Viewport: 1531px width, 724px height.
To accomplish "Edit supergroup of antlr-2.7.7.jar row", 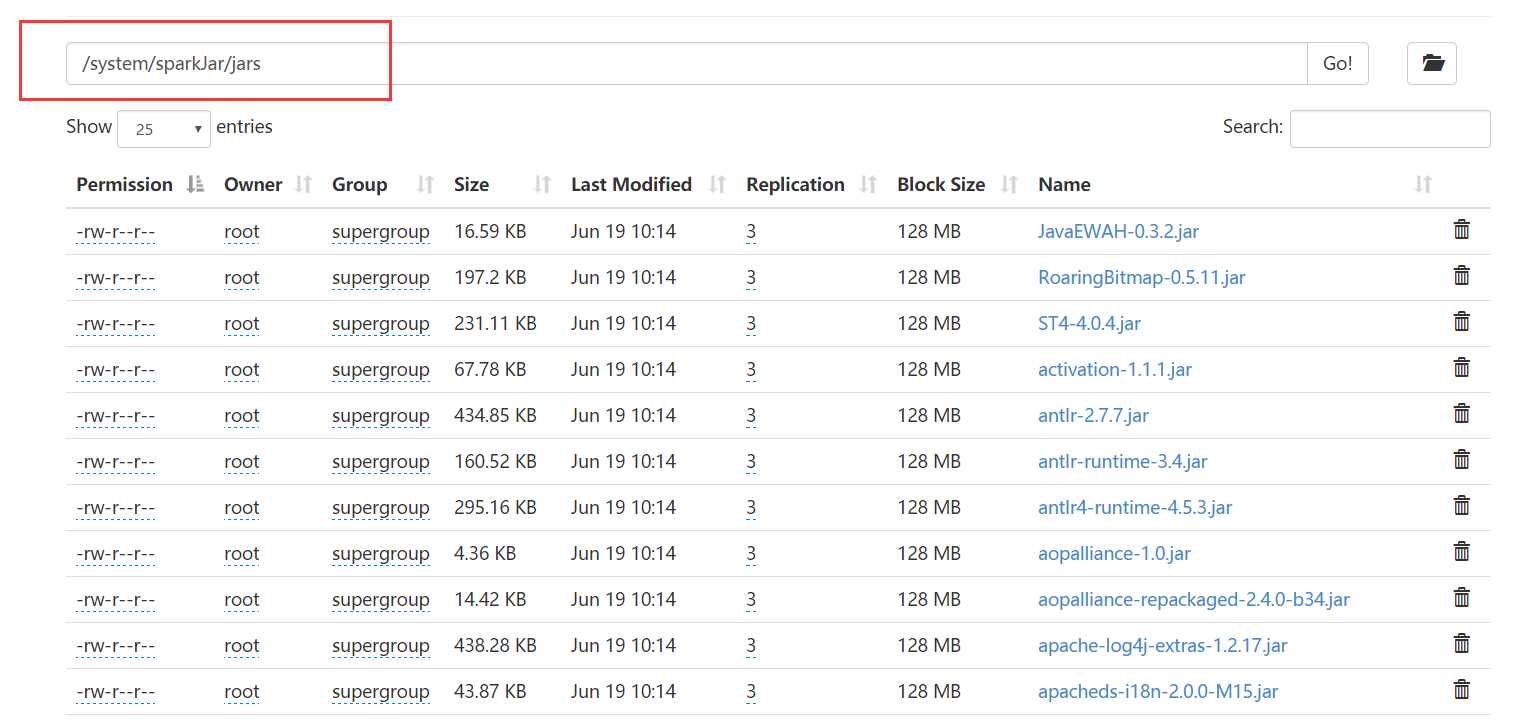I will pos(381,416).
